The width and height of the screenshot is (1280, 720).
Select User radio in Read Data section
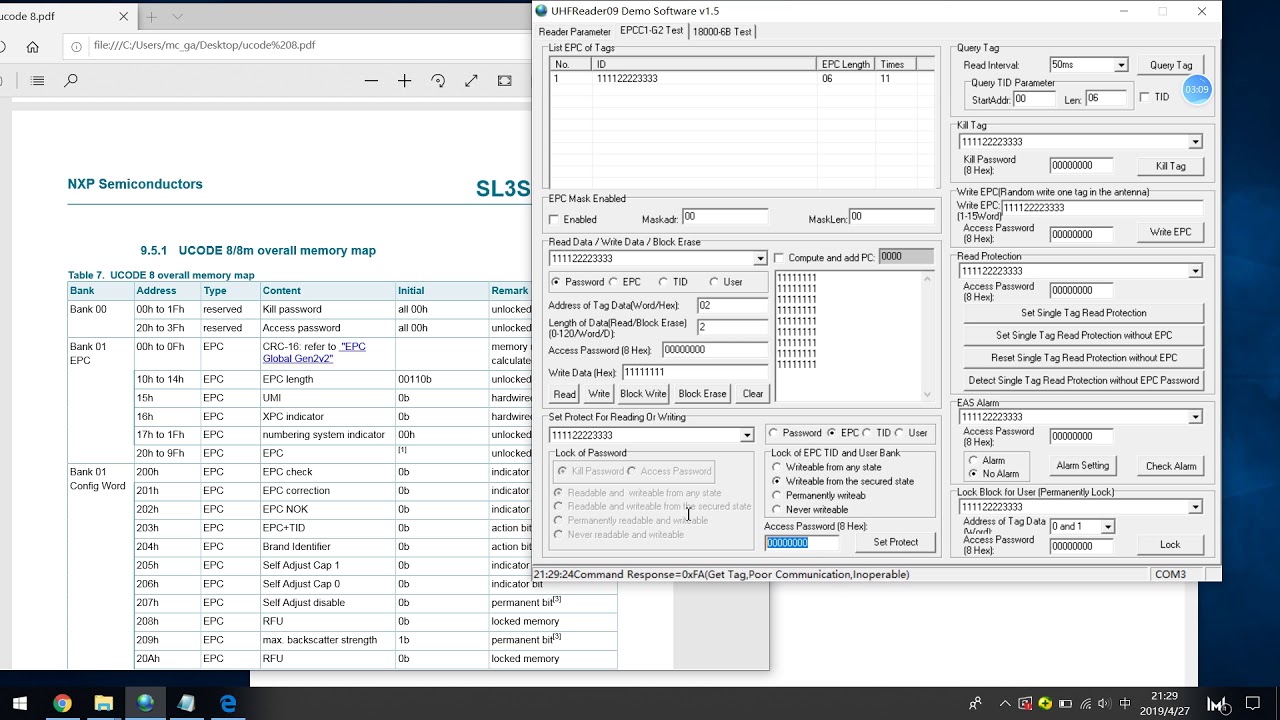pyautogui.click(x=714, y=282)
